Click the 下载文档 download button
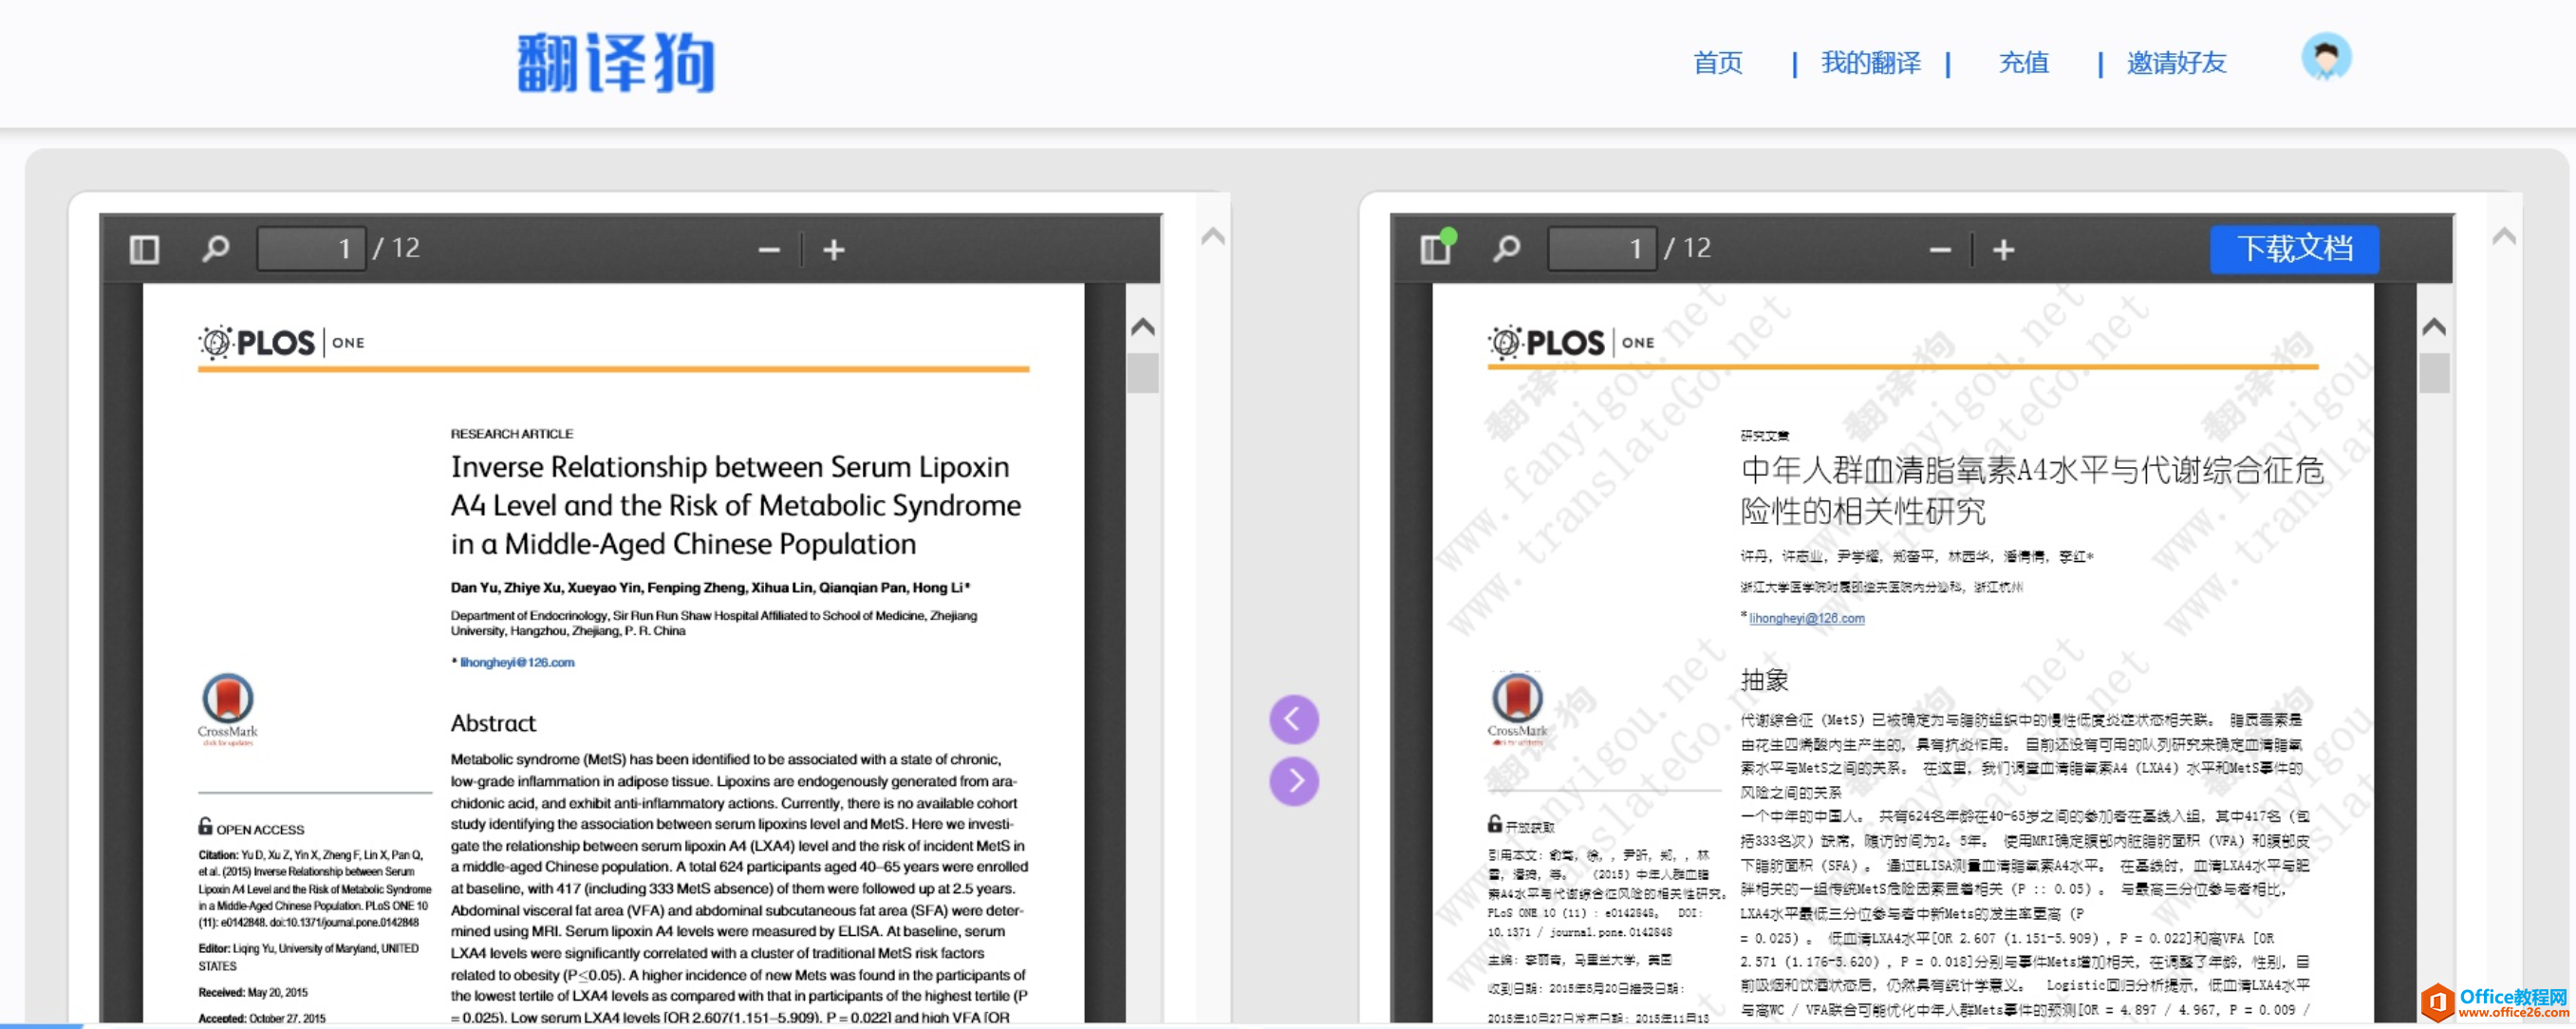Screen dimensions: 2576x1029 coord(2294,248)
